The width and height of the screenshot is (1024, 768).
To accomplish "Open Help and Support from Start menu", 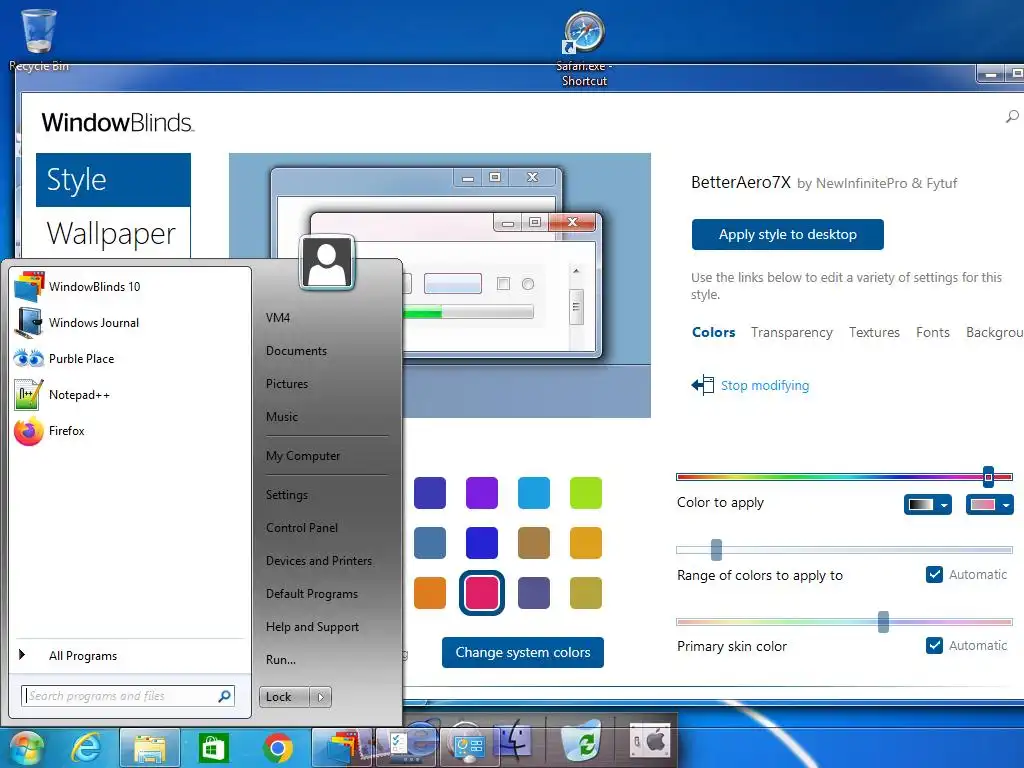I will coord(312,627).
